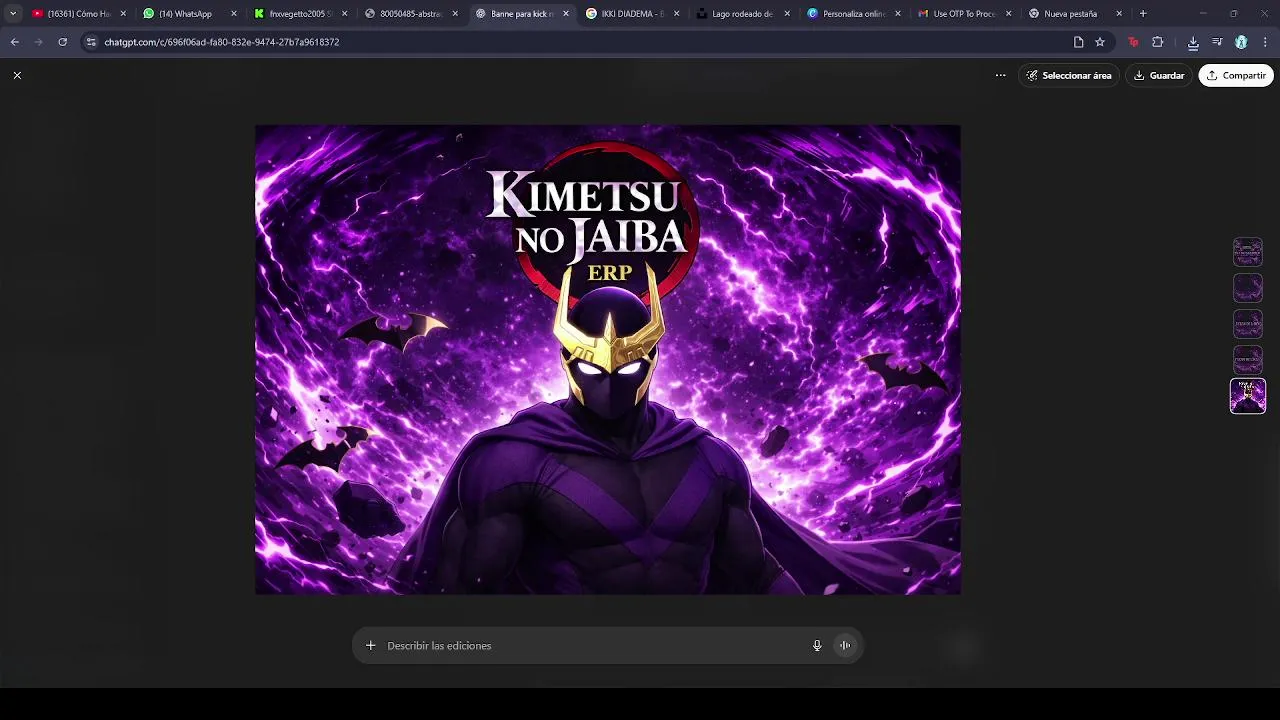1280x720 pixels.
Task: Focus the Describir las ediciones input field
Action: (595, 645)
